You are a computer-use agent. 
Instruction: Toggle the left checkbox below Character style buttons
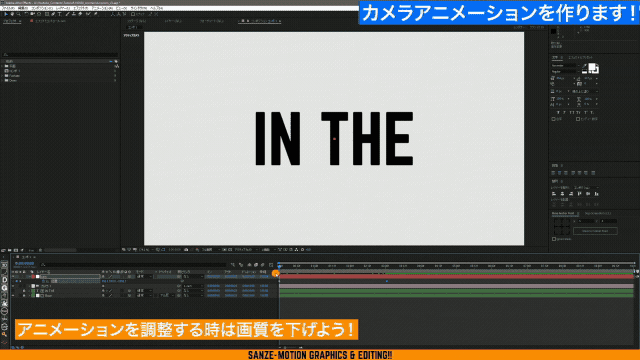(x=553, y=119)
